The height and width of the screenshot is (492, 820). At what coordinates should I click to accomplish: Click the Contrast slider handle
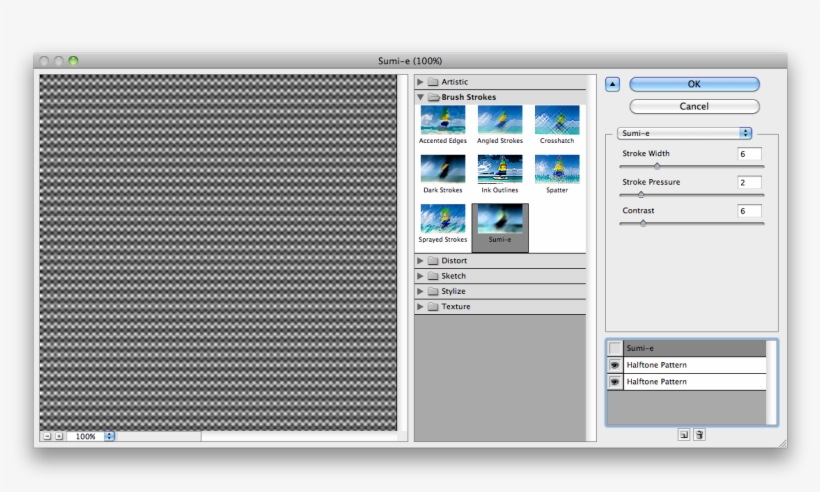pyautogui.click(x=643, y=223)
